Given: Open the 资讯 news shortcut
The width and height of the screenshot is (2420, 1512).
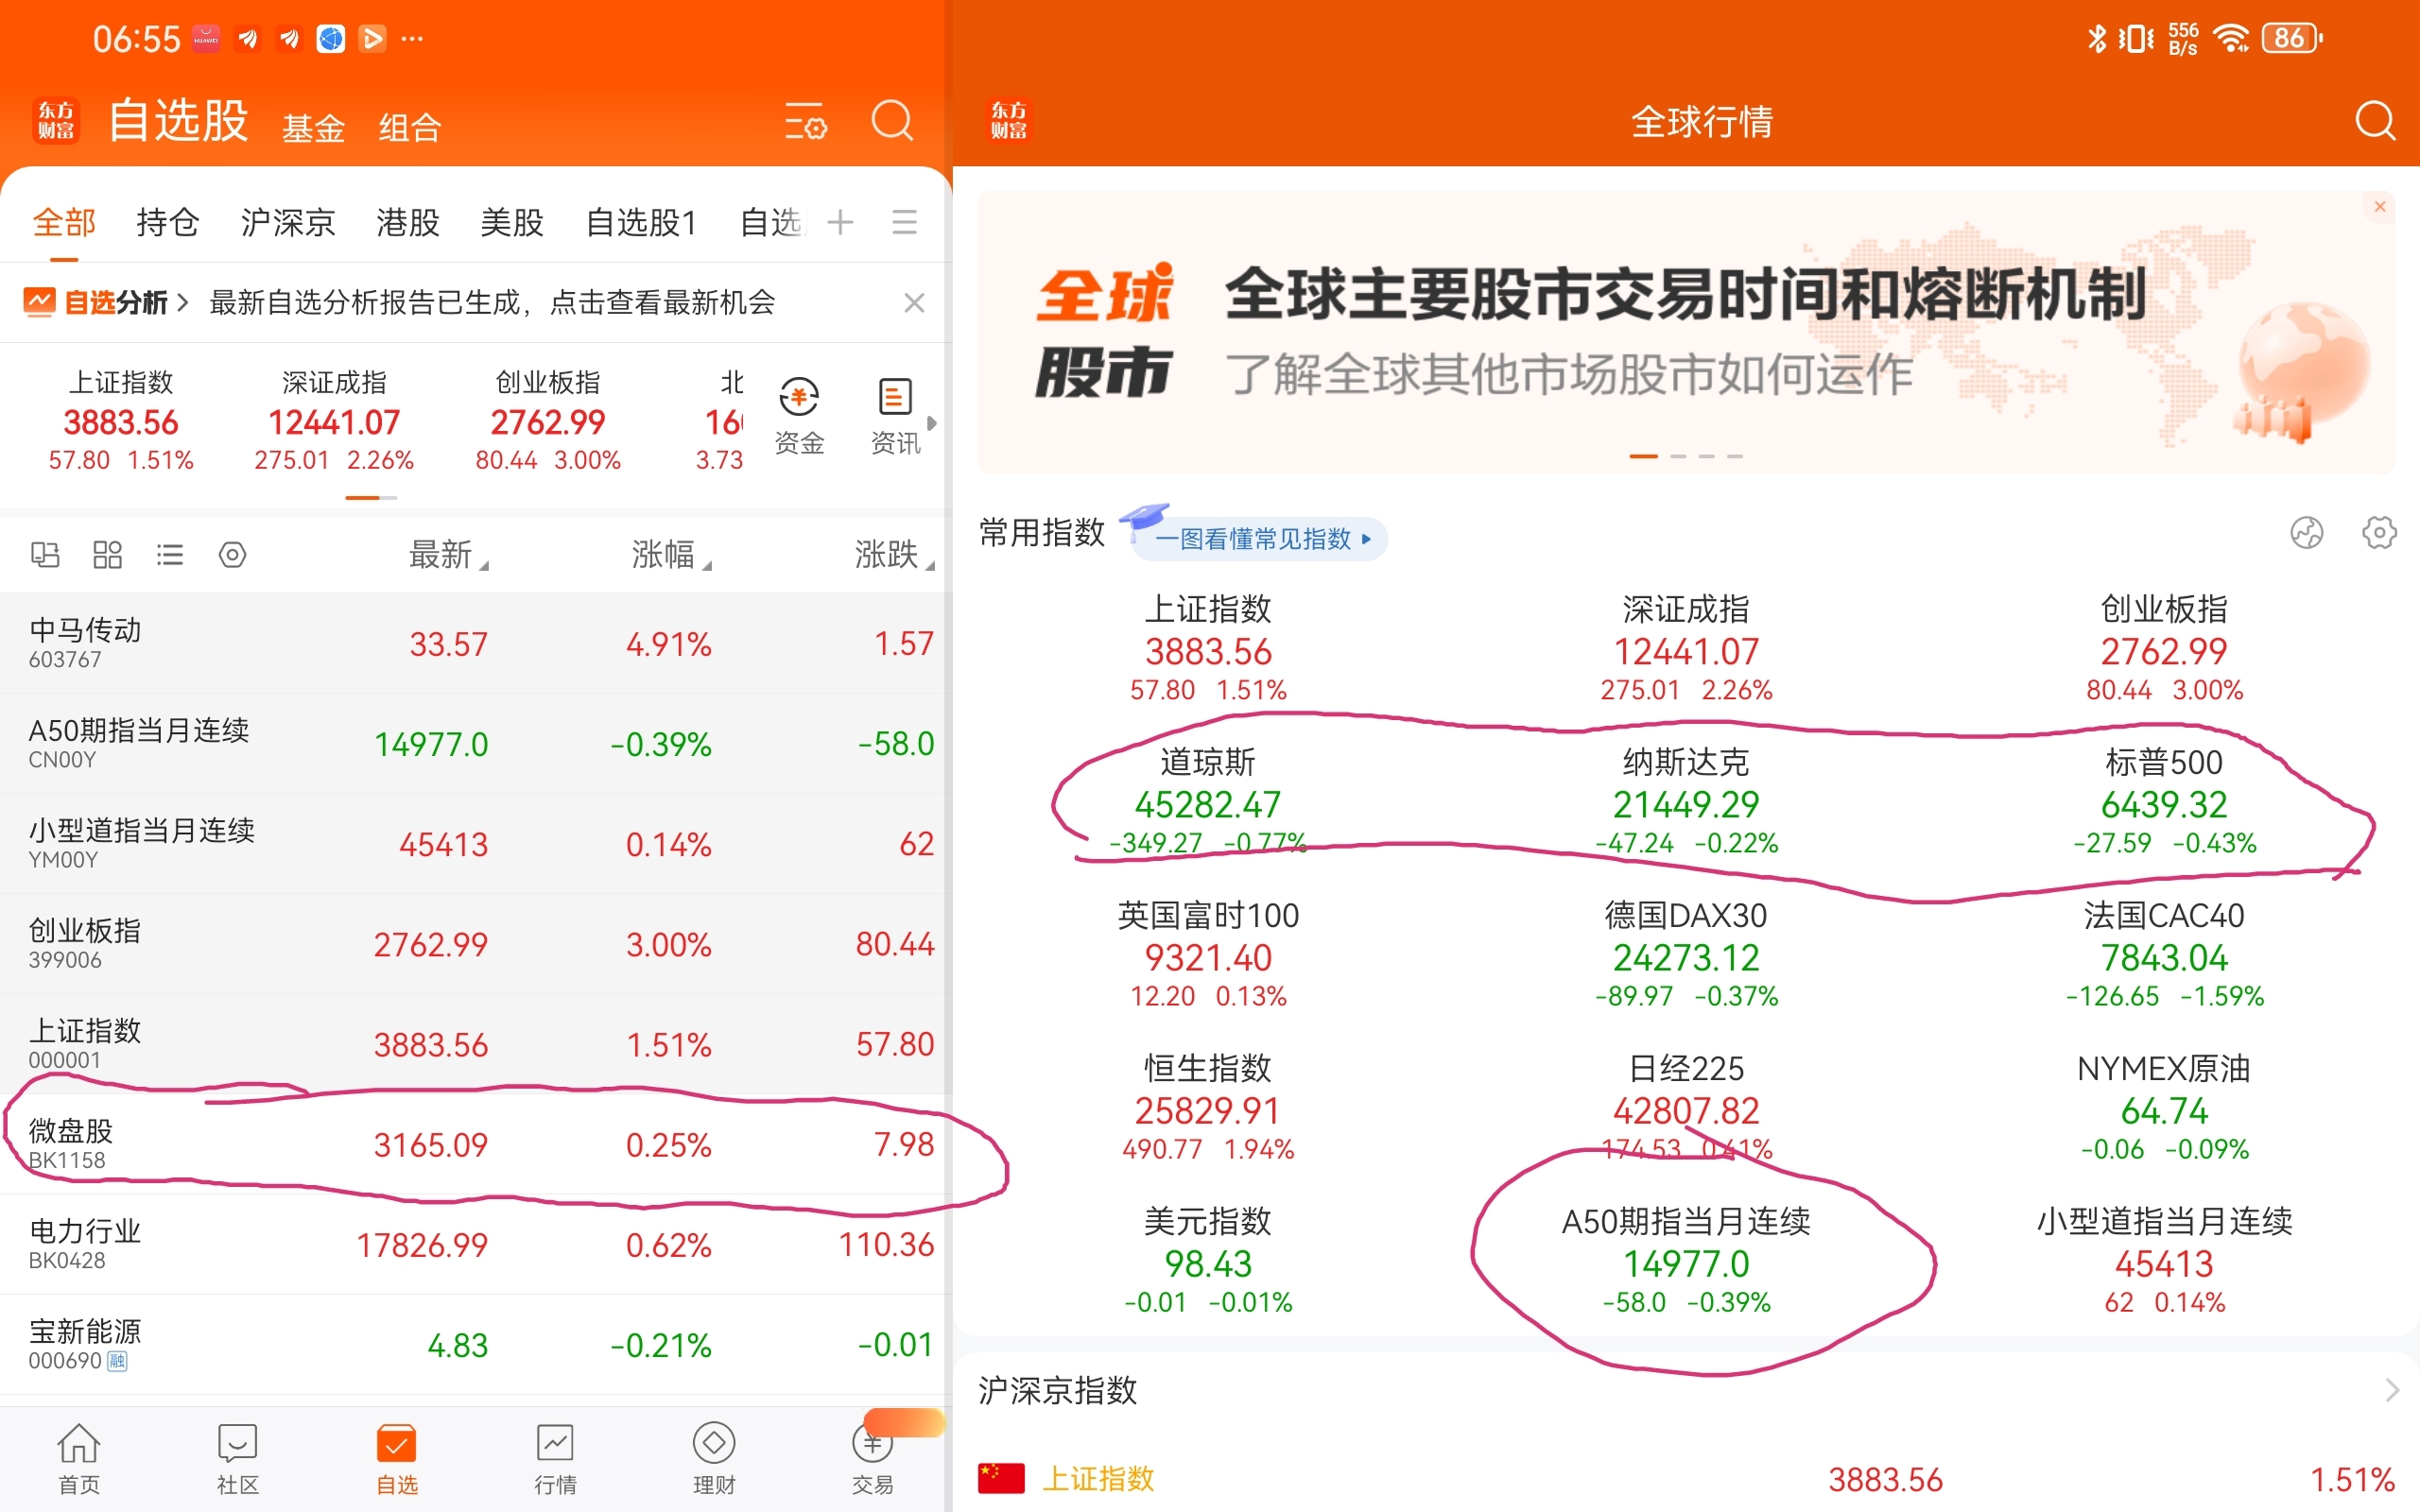Looking at the screenshot, I should pyautogui.click(x=895, y=417).
